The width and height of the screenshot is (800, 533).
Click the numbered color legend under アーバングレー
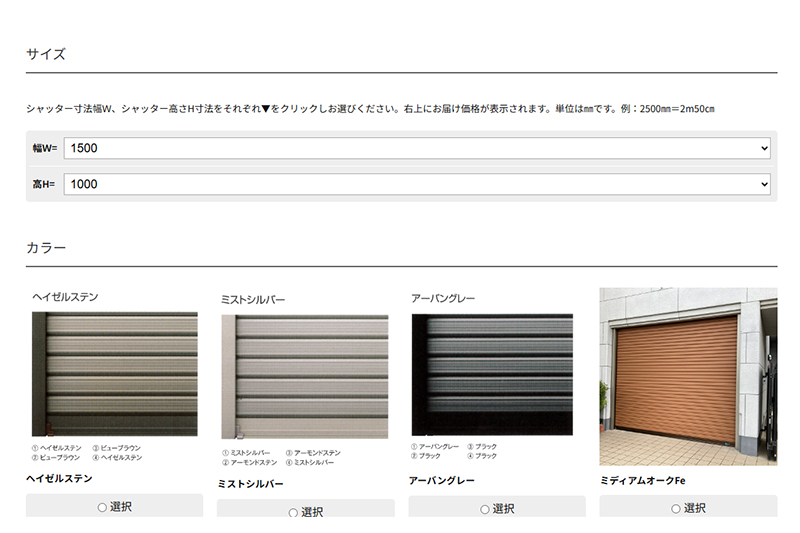(x=454, y=451)
